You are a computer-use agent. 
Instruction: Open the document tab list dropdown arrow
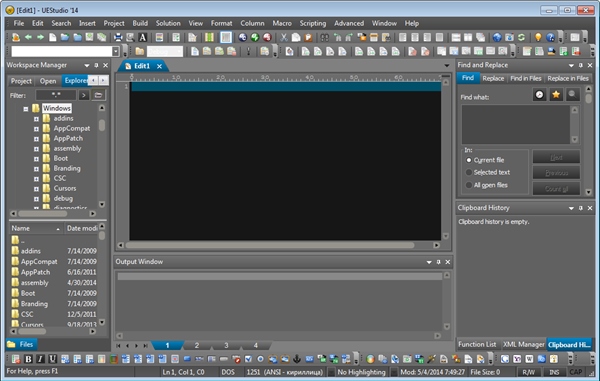tap(447, 65)
